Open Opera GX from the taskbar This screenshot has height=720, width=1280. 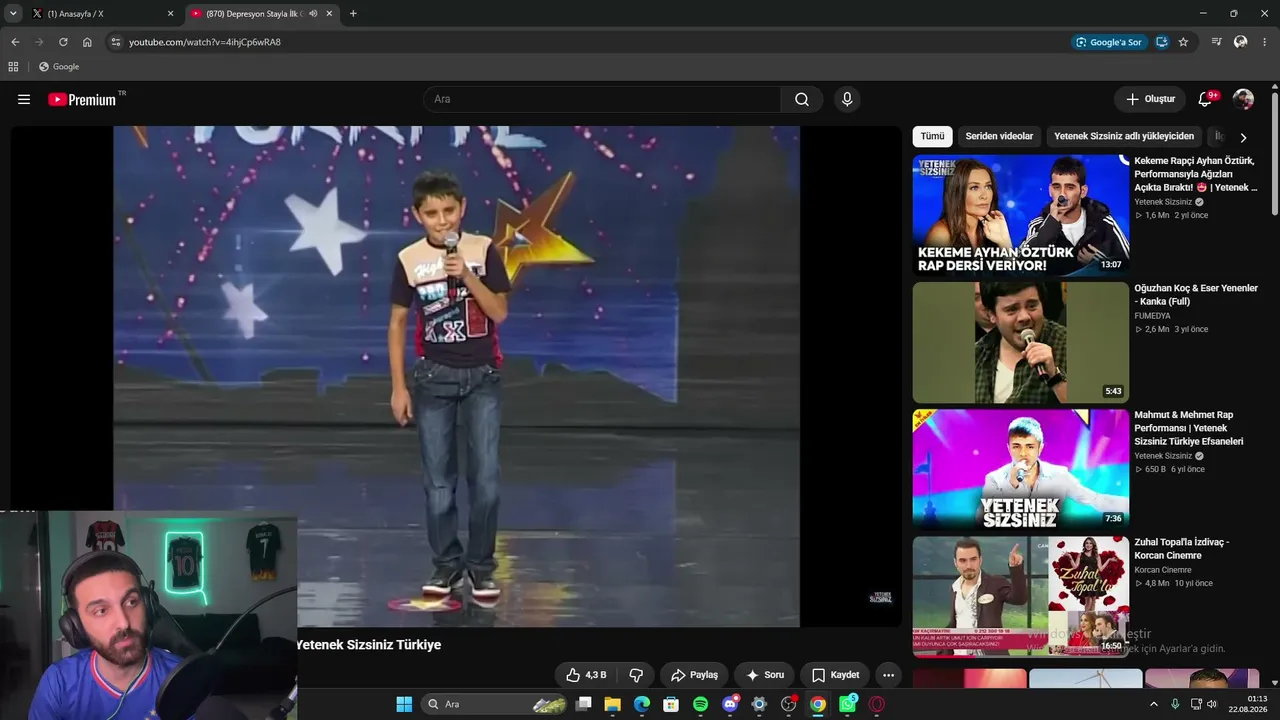coord(877,704)
